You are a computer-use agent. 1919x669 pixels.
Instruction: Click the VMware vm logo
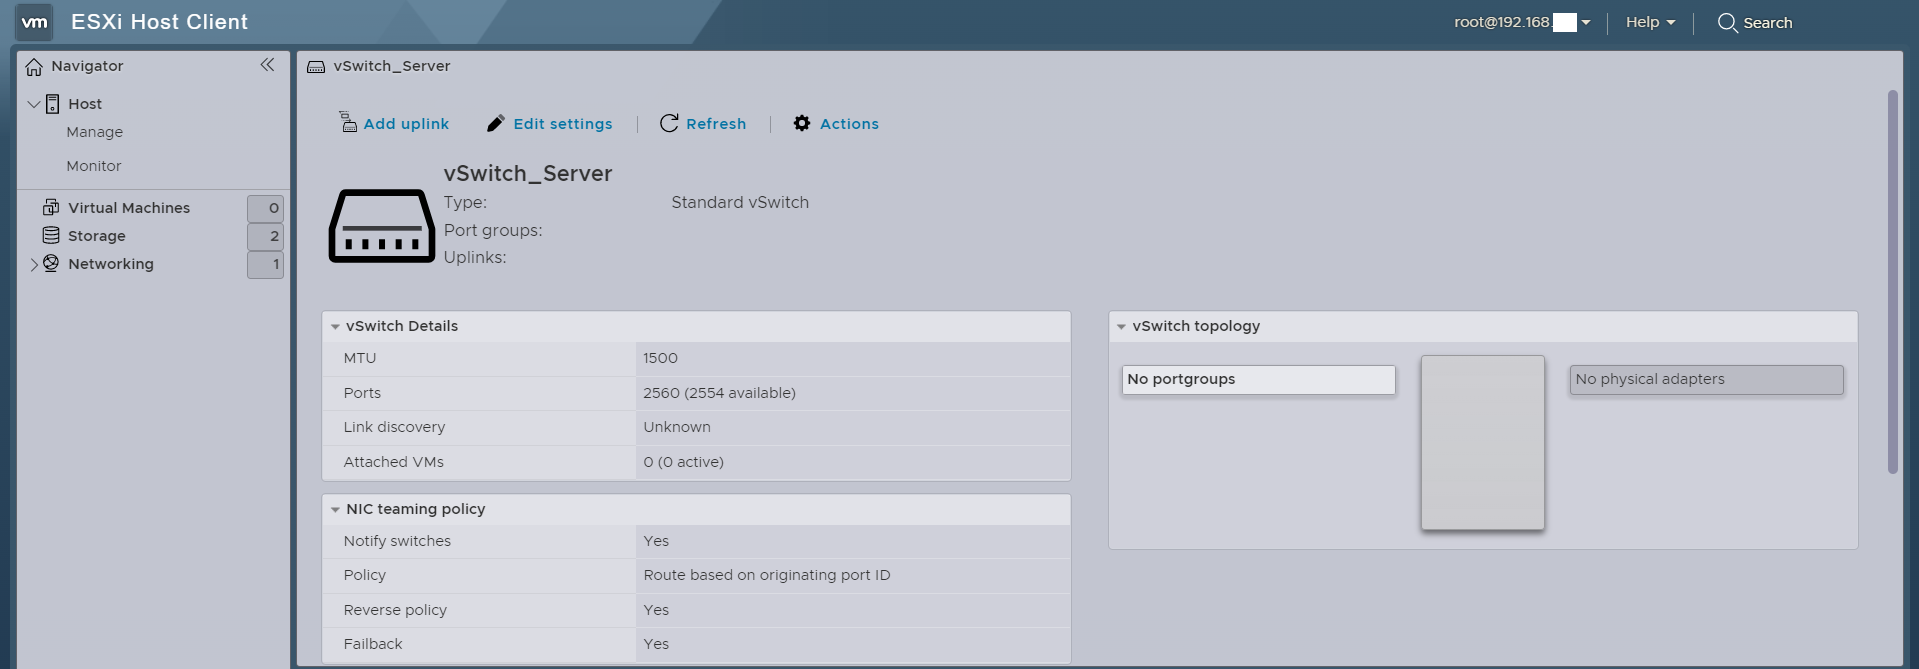35,22
